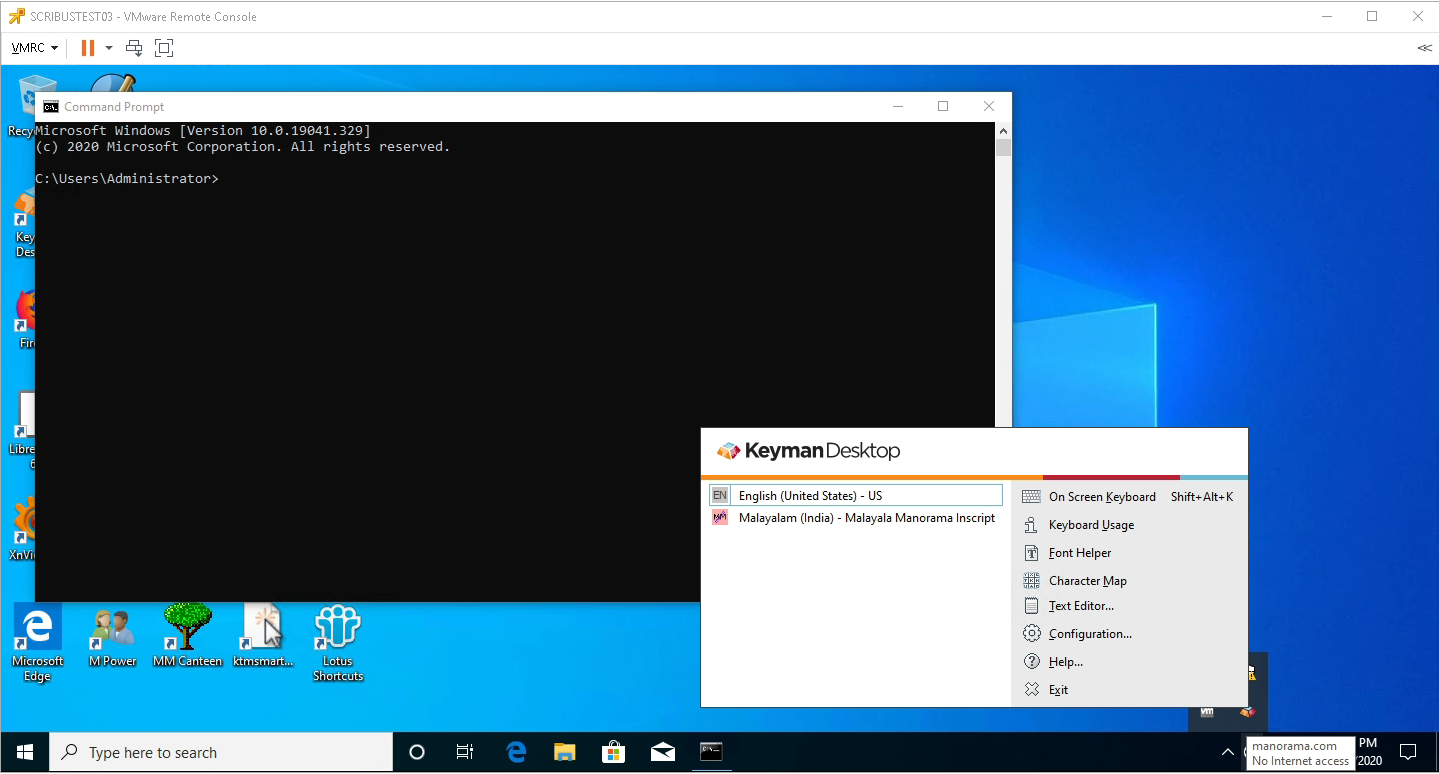The image size is (1439, 774).
Task: Select the Recycle Bin desktop icon
Action: (20, 105)
